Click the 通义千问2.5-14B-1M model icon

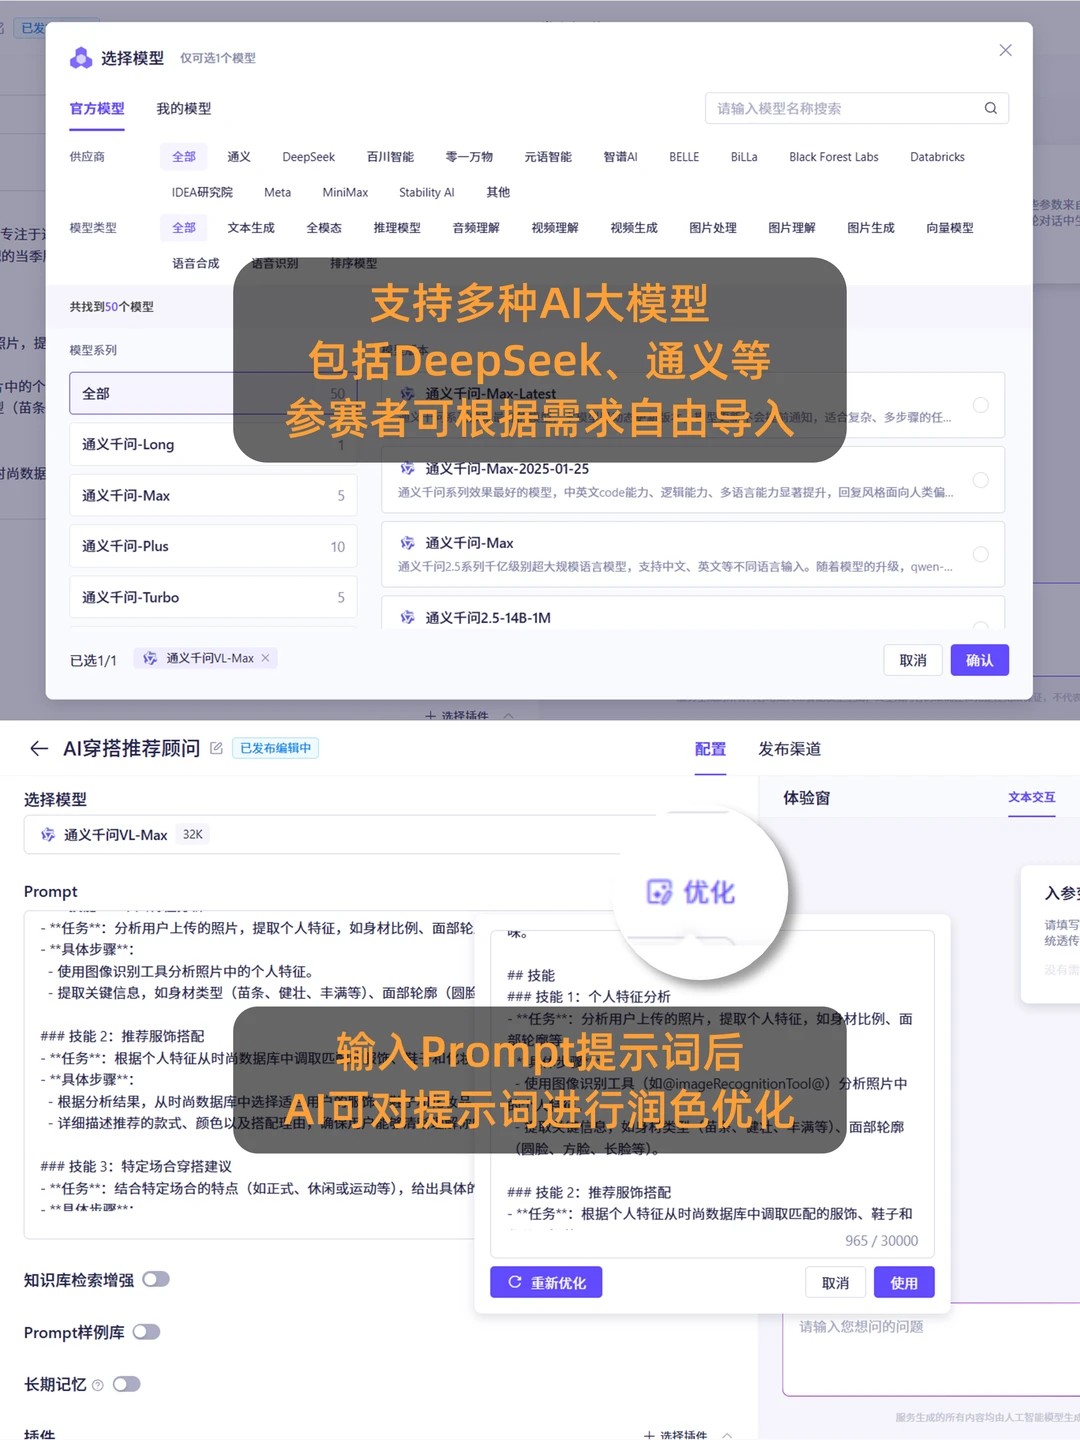click(407, 618)
